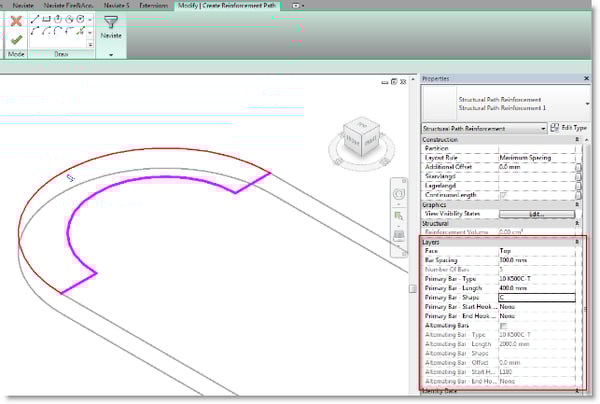This screenshot has width=600, height=404.
Task: Click the Layout Rule value Maximum Spacing
Action: point(525,158)
